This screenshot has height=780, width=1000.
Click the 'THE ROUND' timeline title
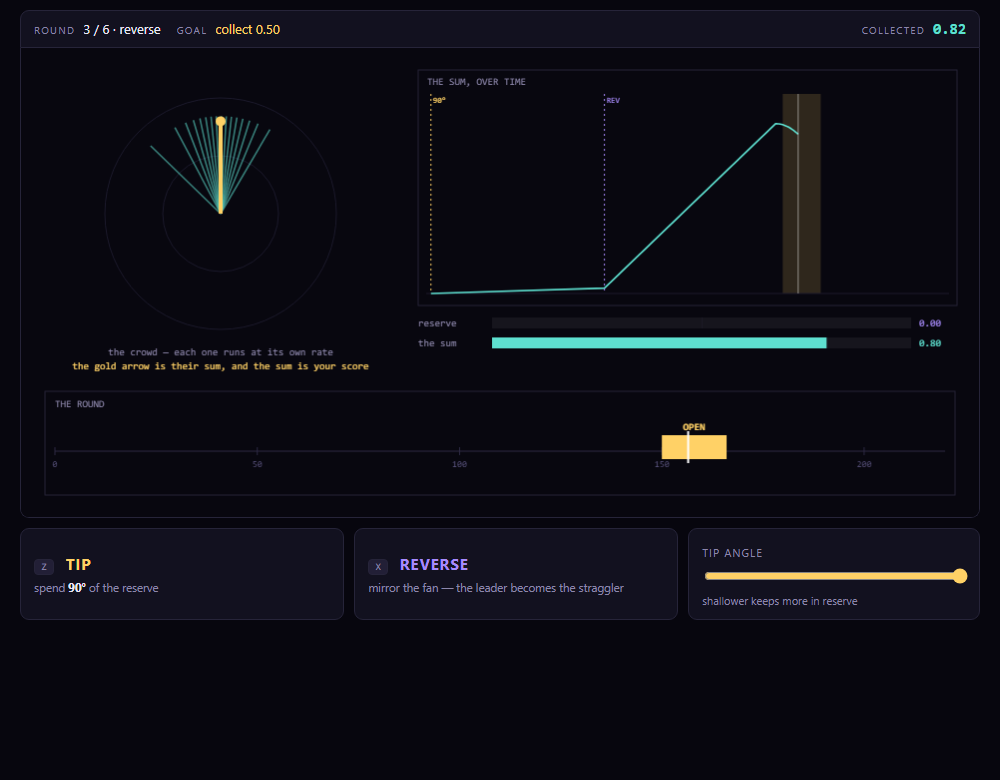click(x=80, y=404)
